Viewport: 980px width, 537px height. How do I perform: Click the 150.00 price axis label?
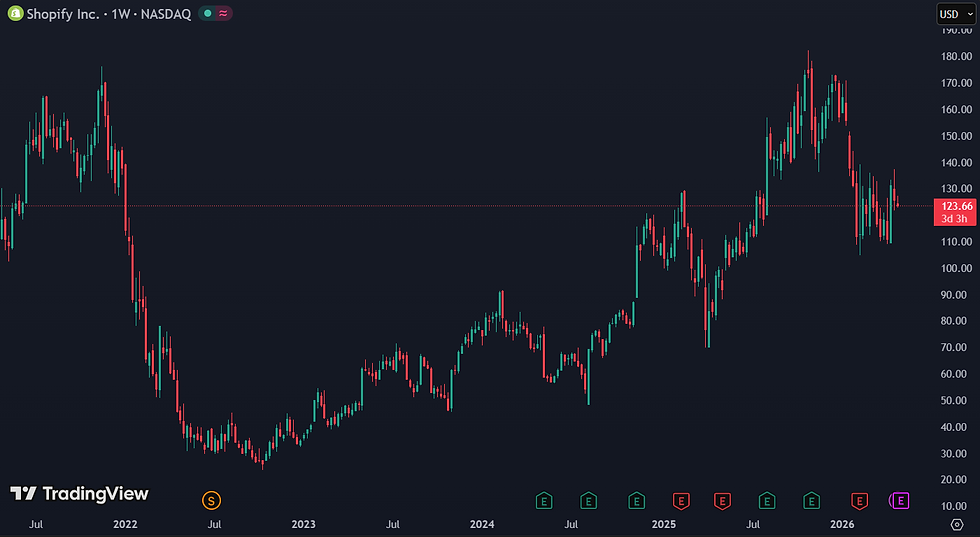(x=956, y=136)
